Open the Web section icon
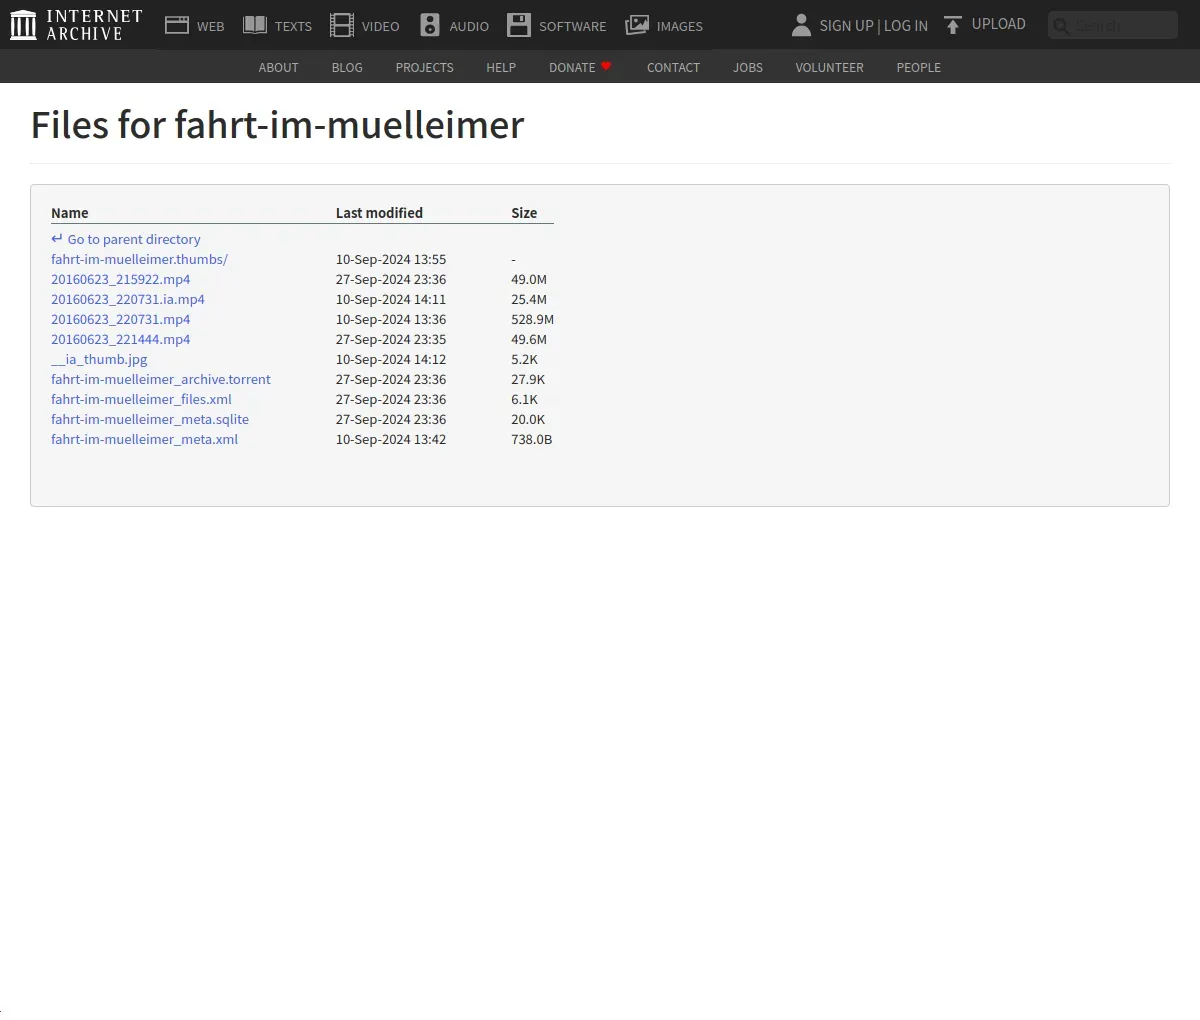Viewport: 1200px width, 1020px height. [177, 25]
